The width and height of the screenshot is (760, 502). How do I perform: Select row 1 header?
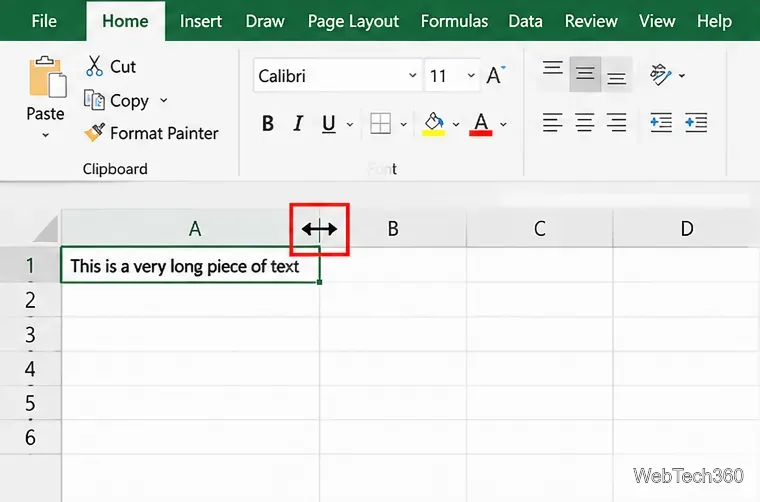(x=30, y=265)
